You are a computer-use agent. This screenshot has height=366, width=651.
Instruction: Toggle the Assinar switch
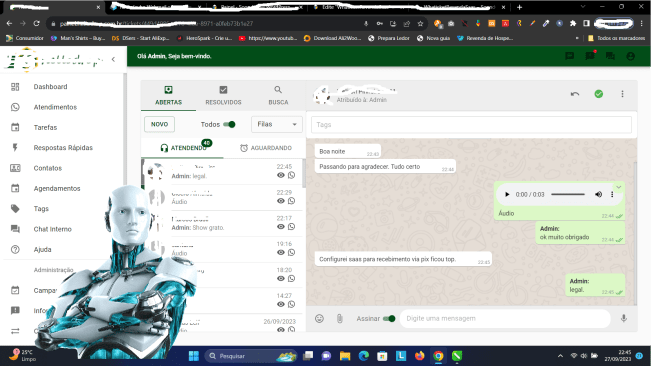click(x=389, y=318)
